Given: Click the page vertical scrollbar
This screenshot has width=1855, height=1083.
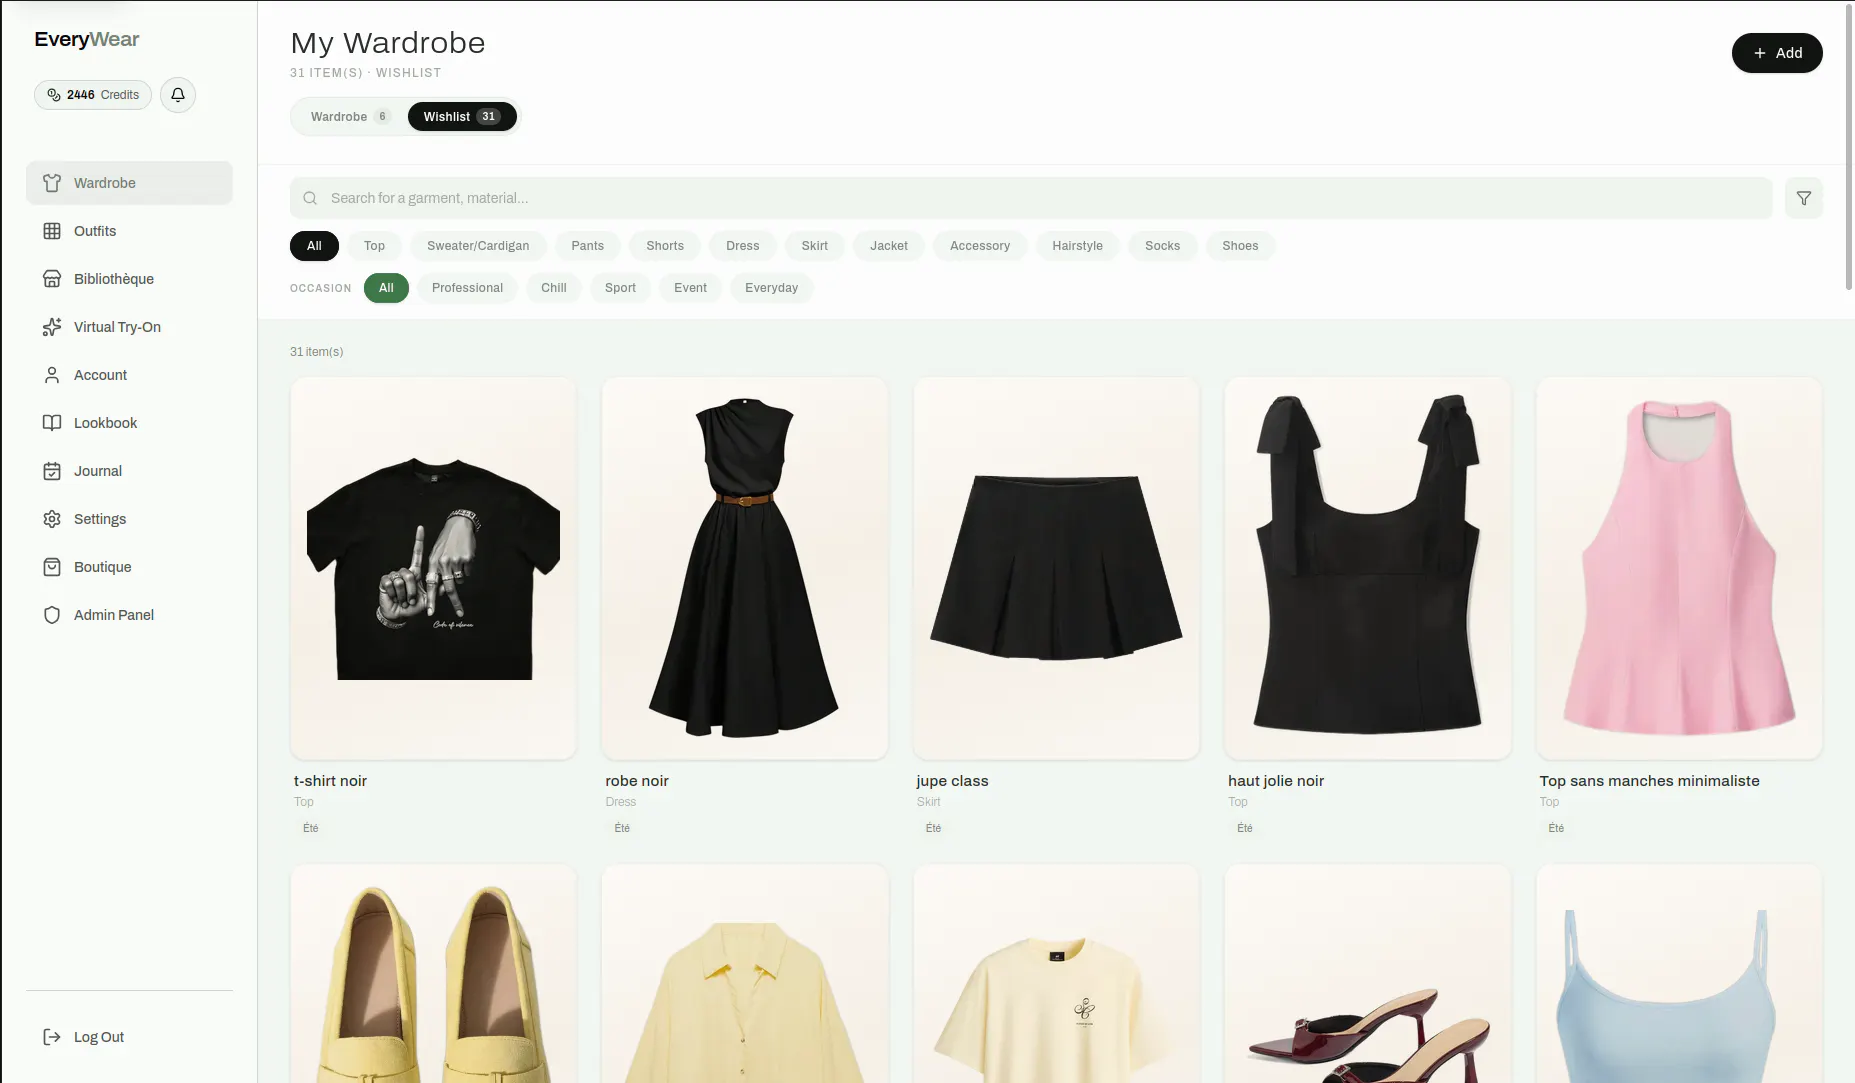Looking at the screenshot, I should coord(1849,148).
